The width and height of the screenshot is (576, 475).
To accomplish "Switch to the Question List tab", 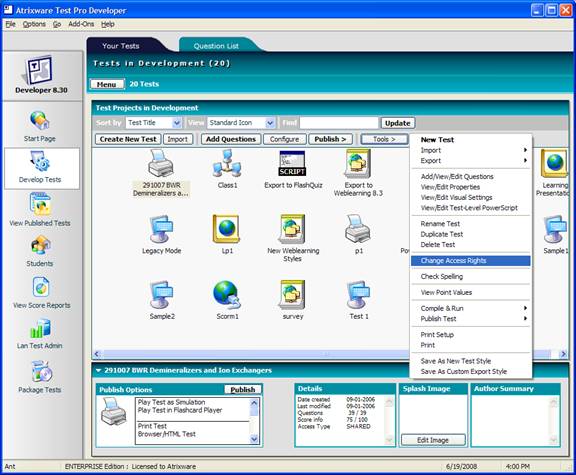I will 216,46.
